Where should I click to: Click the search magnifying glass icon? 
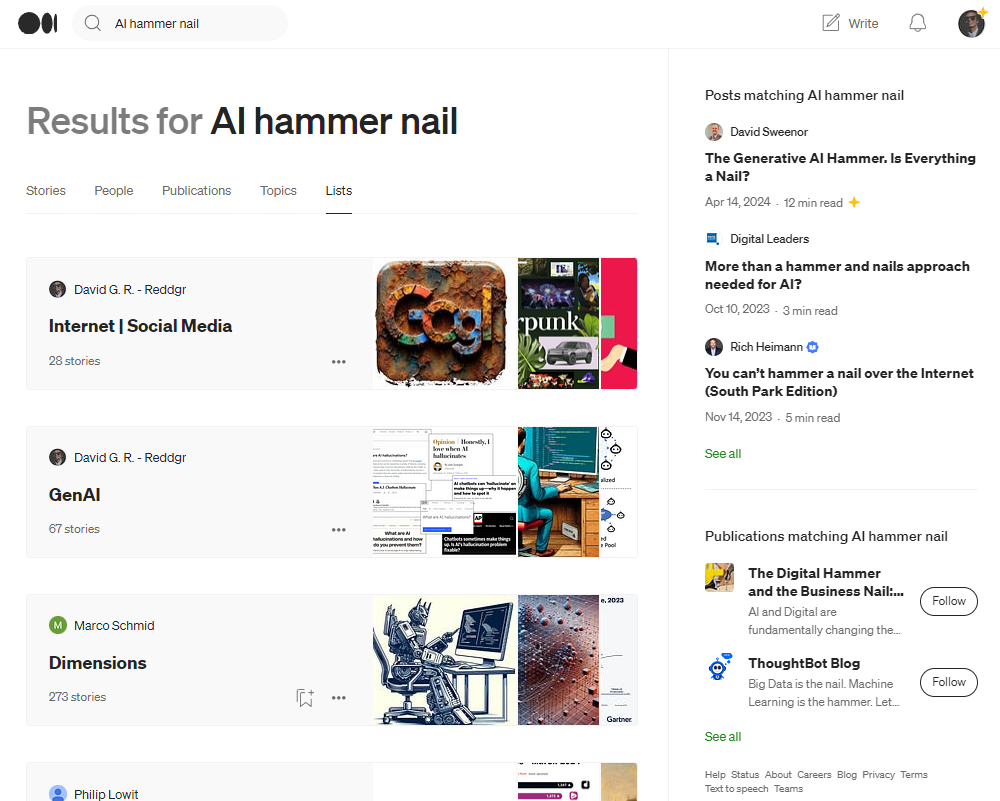click(x=92, y=22)
